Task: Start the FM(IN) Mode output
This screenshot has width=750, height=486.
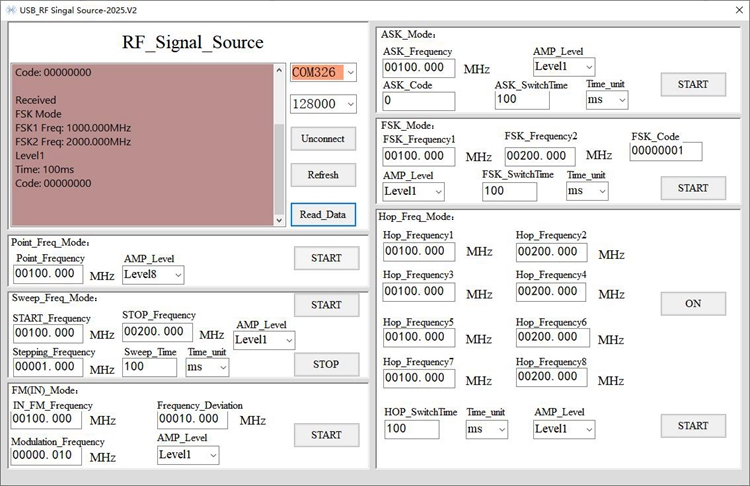Action: [326, 435]
